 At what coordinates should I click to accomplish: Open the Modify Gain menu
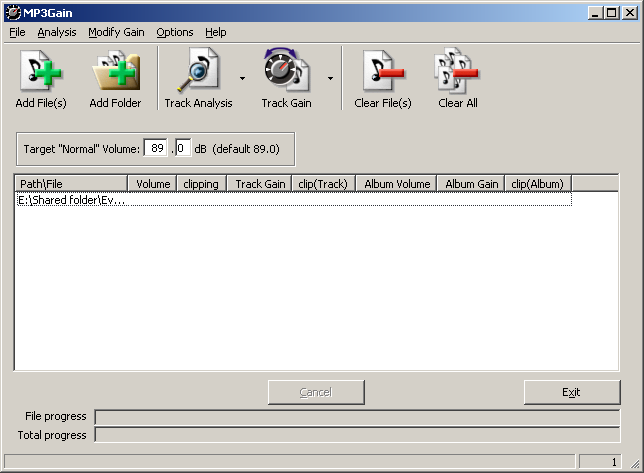116,32
